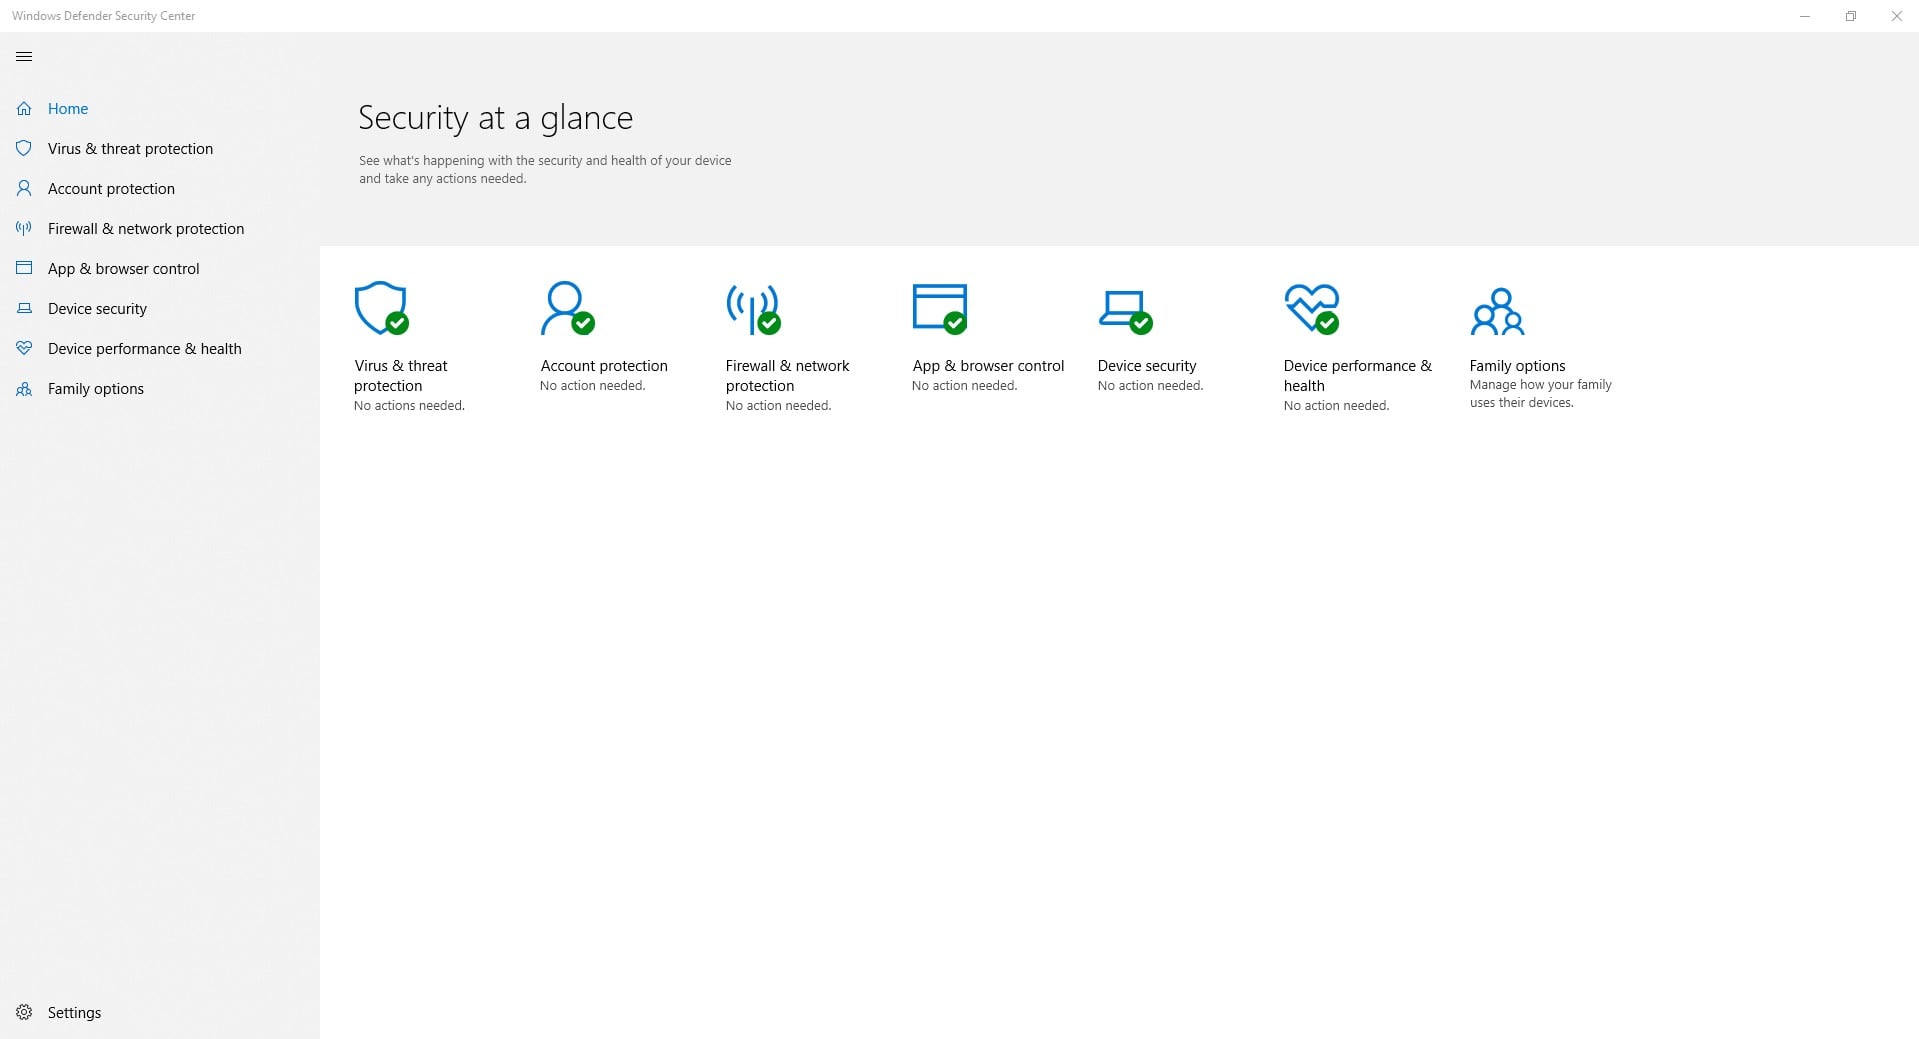Open the large Account protection person tile icon
Viewport: 1919px width, 1039px height.
(567, 308)
